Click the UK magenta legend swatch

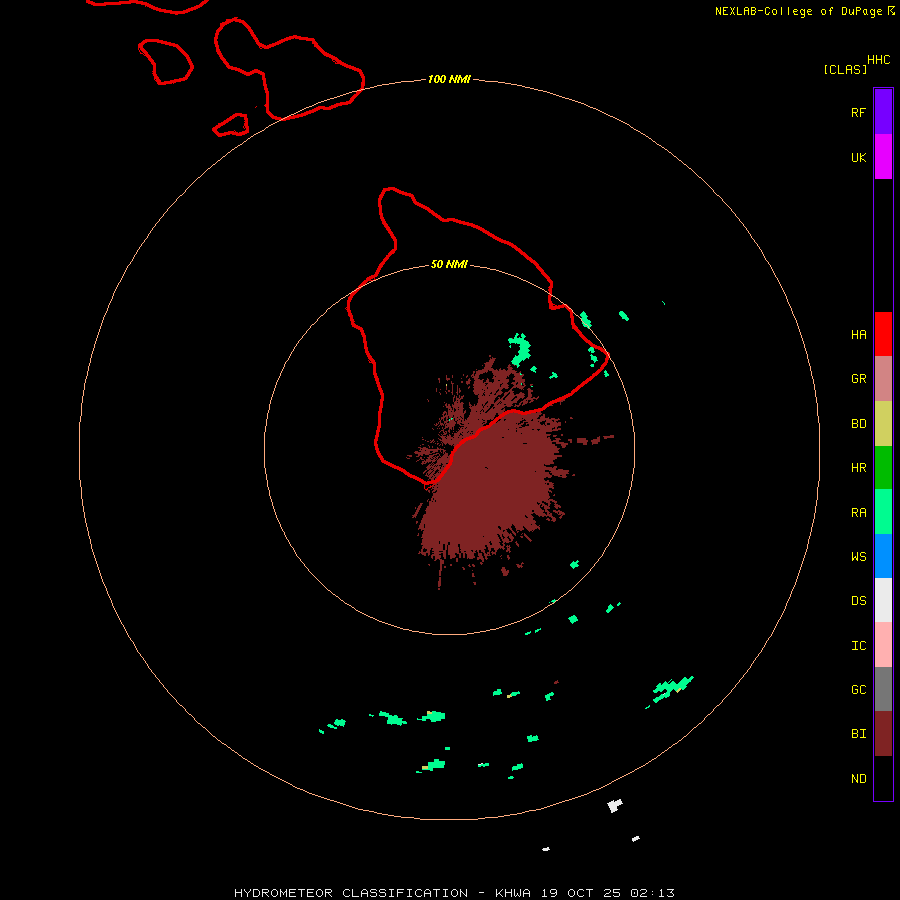point(883,157)
